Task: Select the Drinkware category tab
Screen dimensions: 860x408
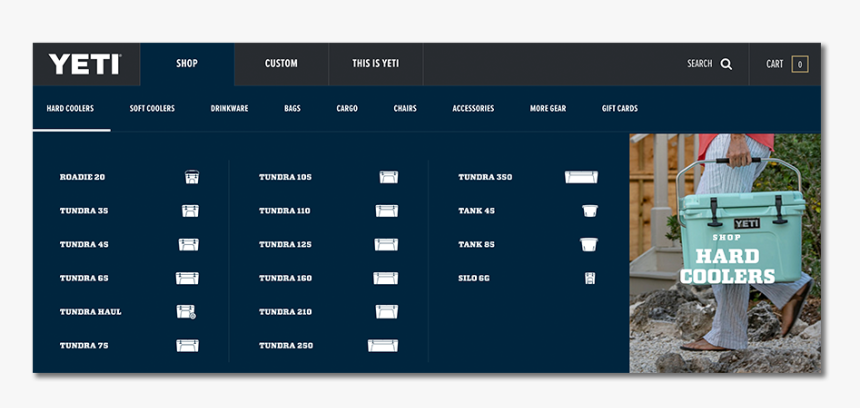Action: coord(229,109)
